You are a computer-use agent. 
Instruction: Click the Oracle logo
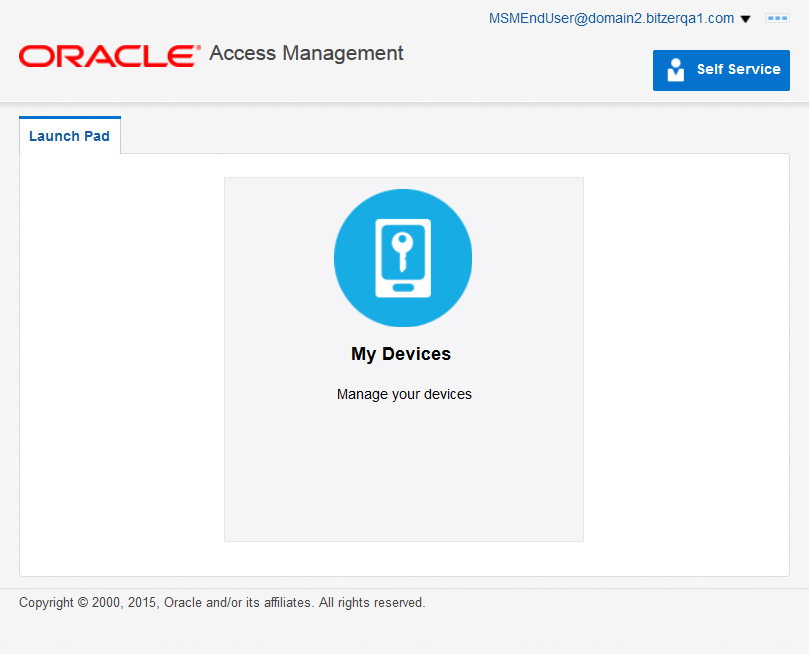(x=109, y=56)
